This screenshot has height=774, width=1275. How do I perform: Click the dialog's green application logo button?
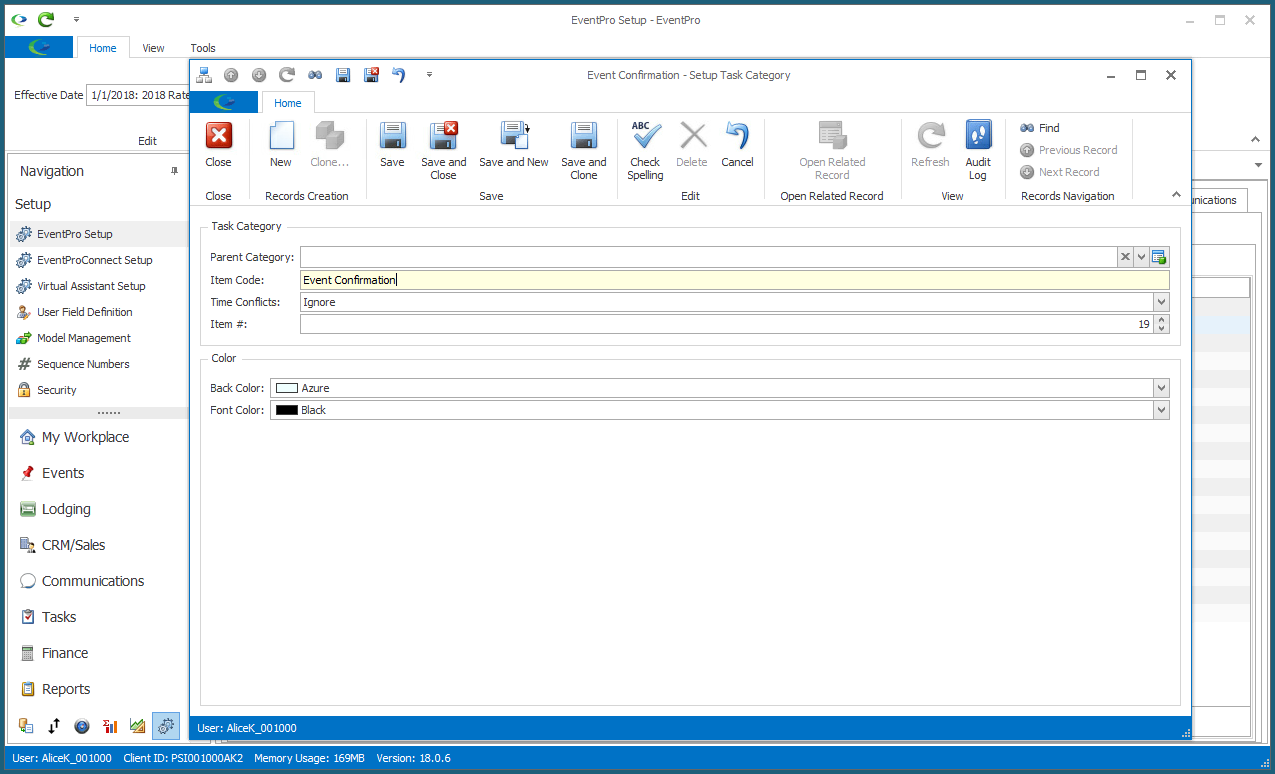coord(223,102)
